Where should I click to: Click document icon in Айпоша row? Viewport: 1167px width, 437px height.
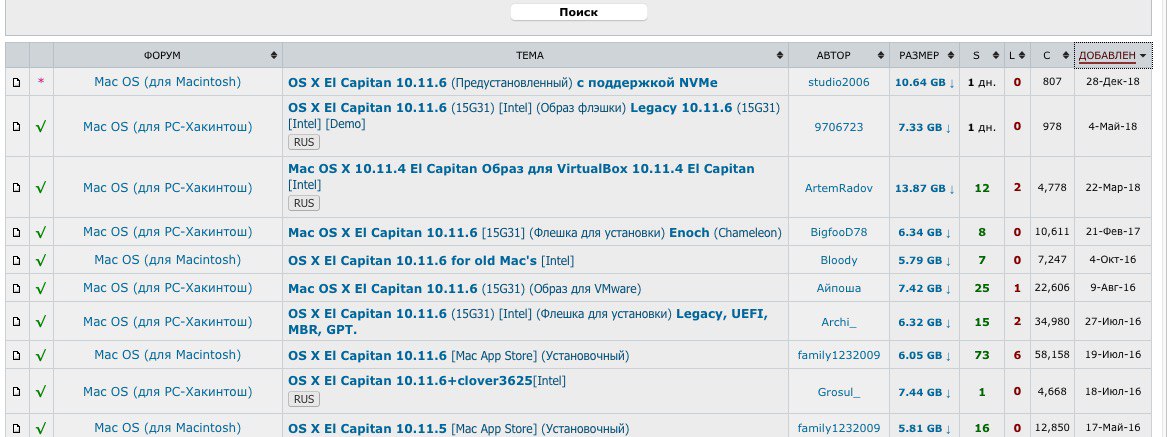16,288
